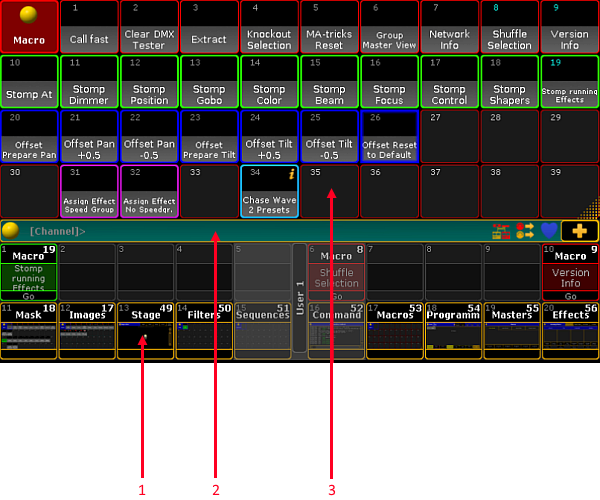Run the Assign Effect Speed Group macro
Image resolution: width=600 pixels, height=500 pixels.
[89, 191]
